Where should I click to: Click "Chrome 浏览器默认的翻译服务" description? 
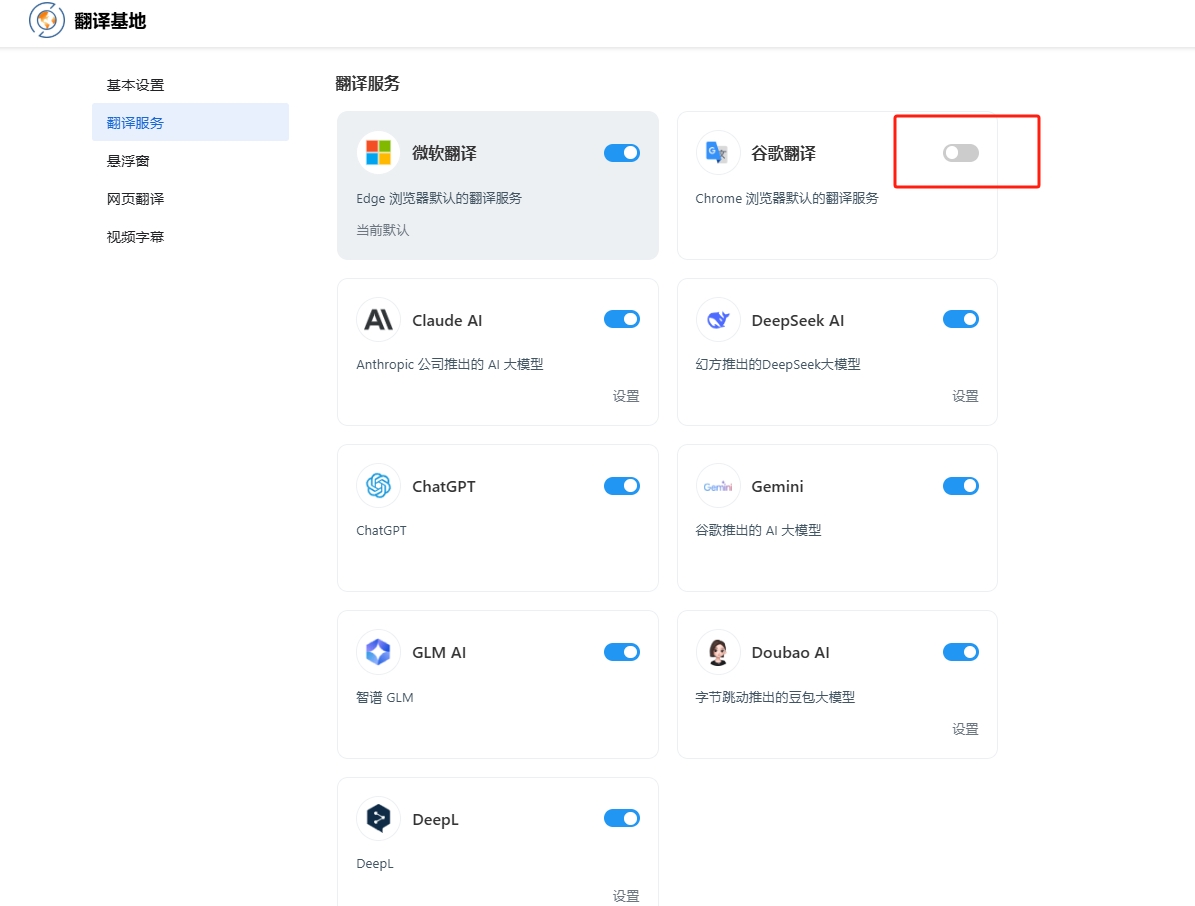[x=787, y=198]
